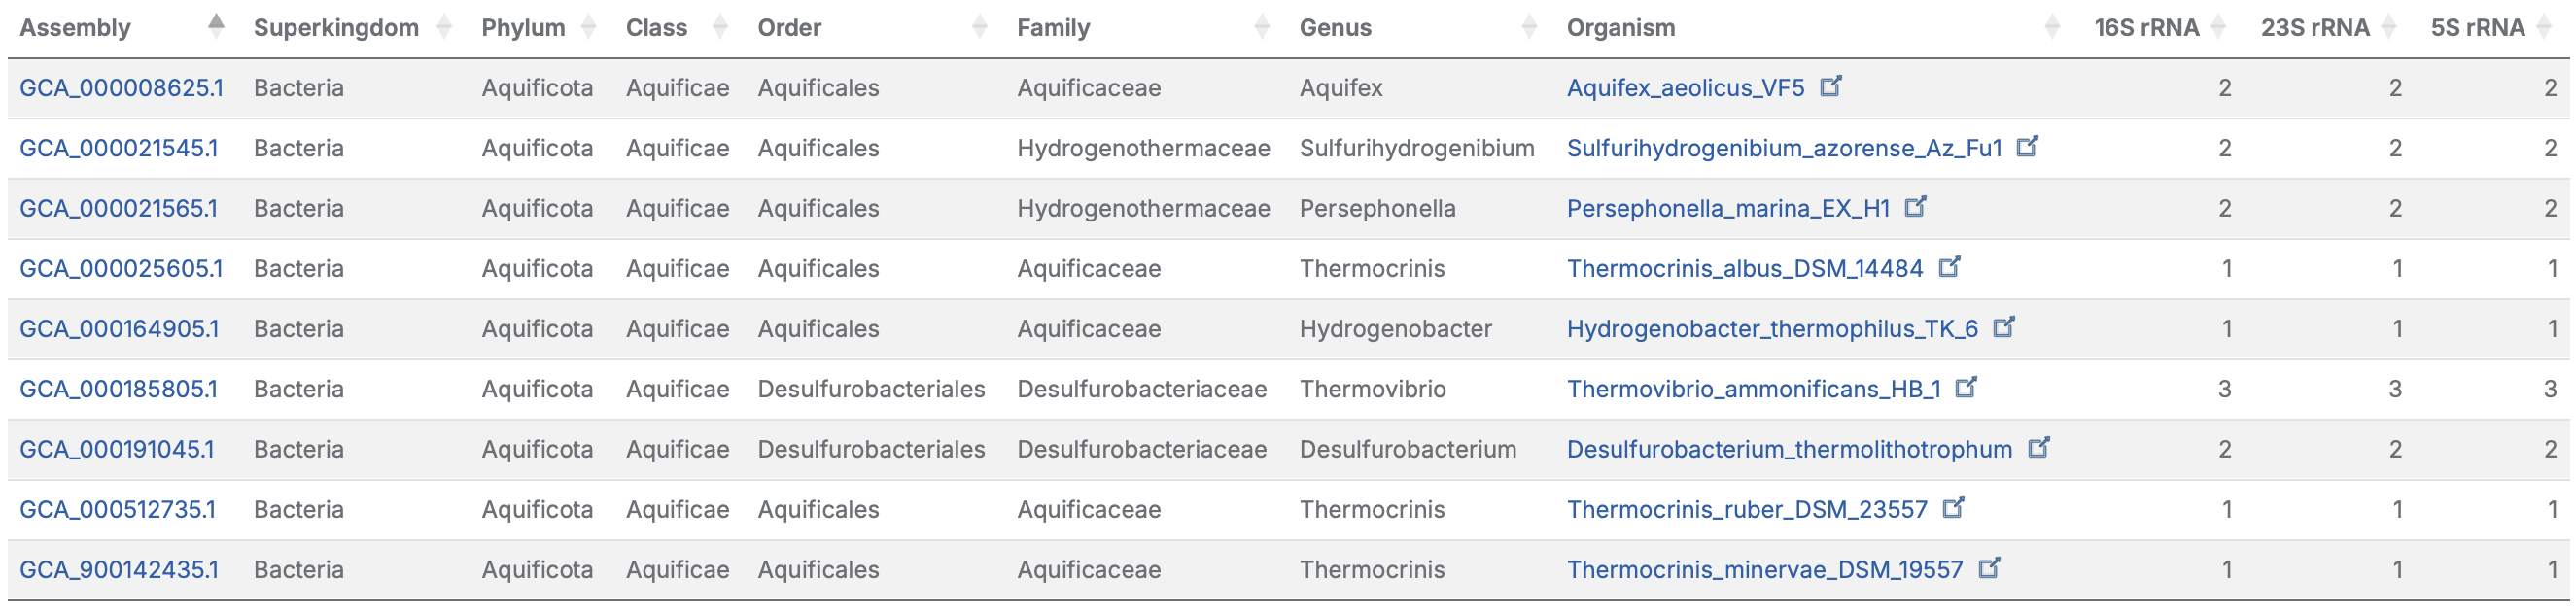Click the Organism column header
Viewport: 2576px width, 612px height.
tap(1620, 28)
